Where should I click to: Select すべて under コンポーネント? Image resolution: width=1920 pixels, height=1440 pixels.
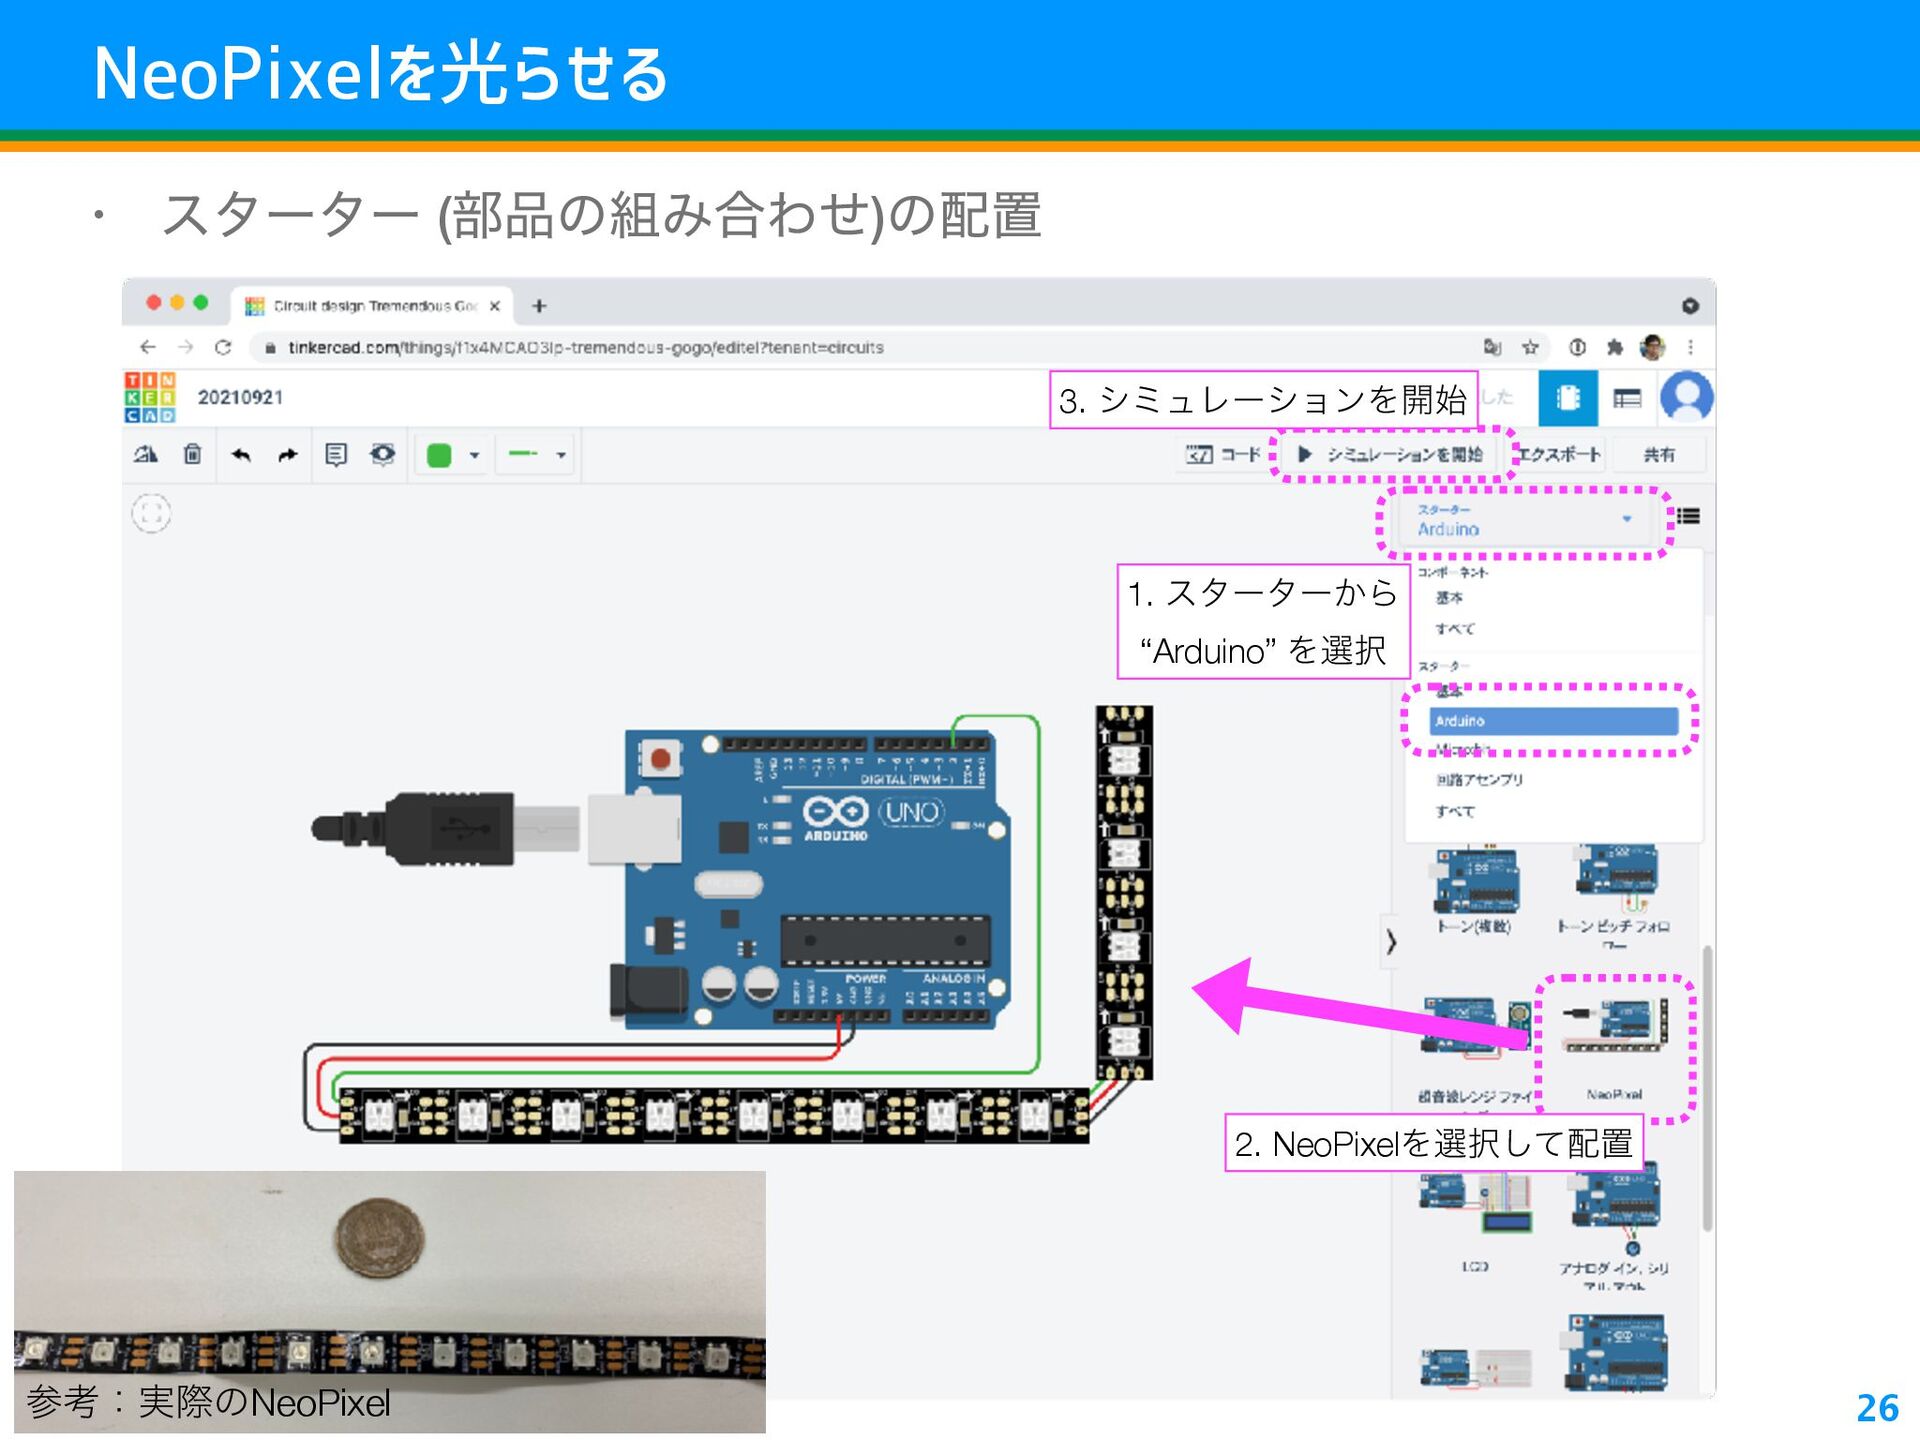coord(1454,628)
